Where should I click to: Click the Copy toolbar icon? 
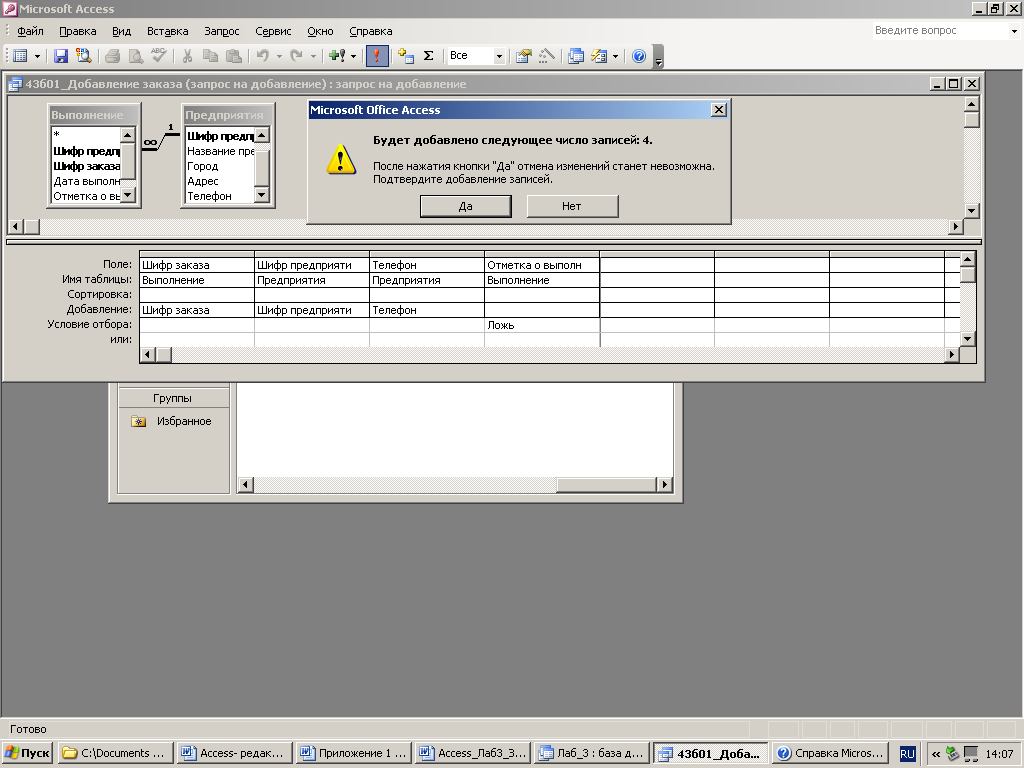click(210, 56)
